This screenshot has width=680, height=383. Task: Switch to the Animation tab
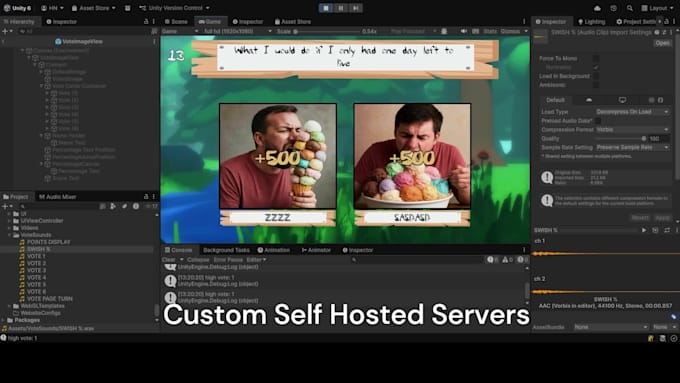tap(273, 250)
